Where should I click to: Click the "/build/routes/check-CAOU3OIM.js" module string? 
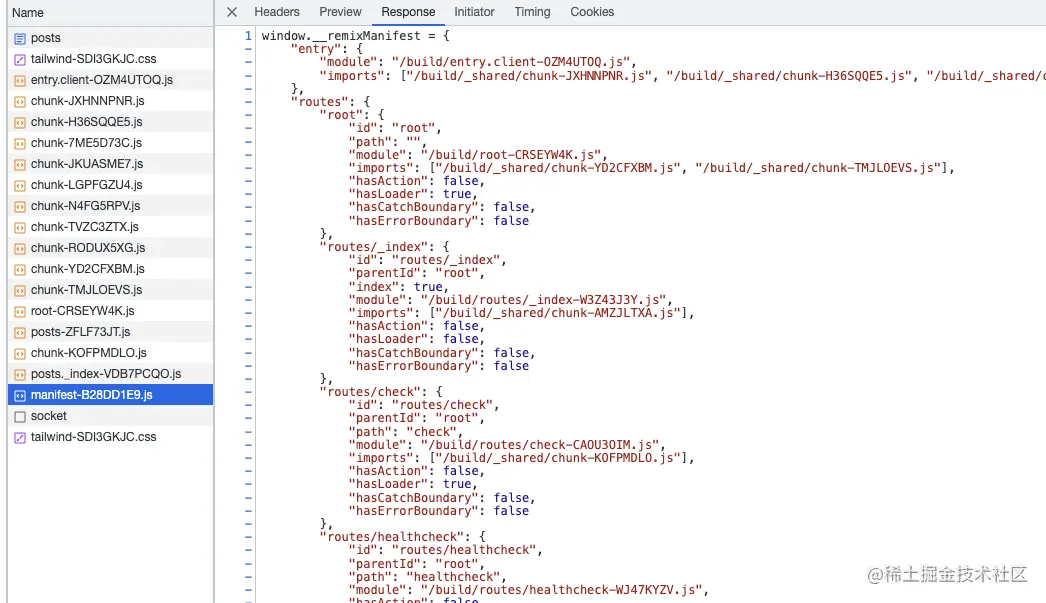tap(540, 445)
